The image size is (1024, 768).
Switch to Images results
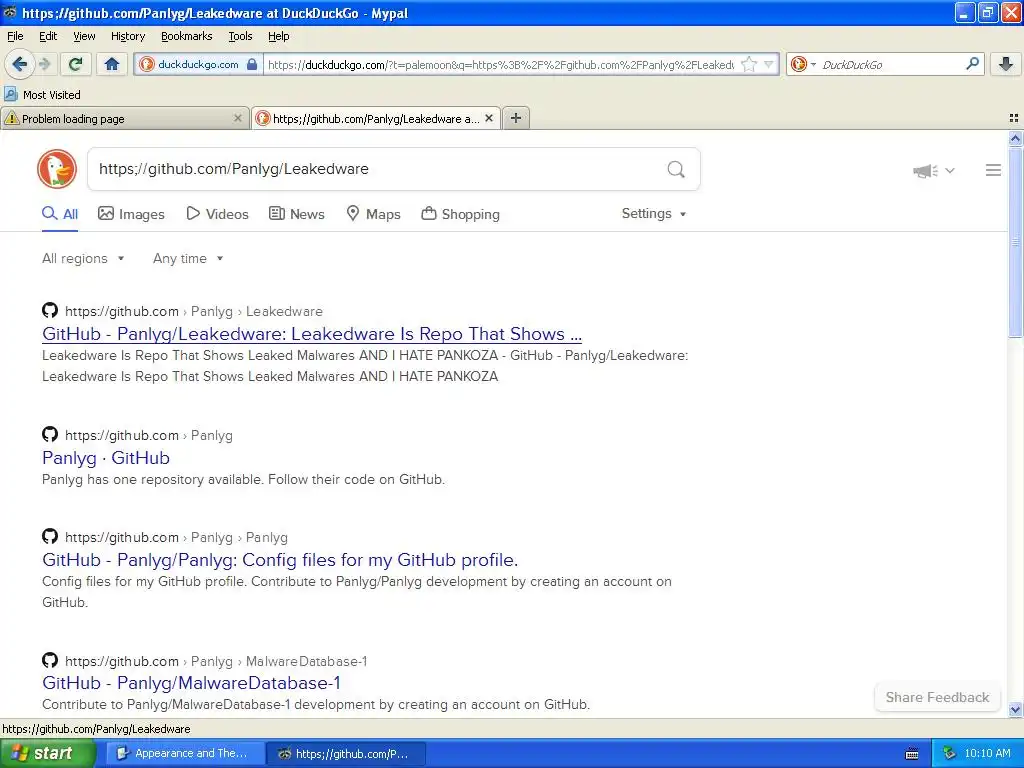(131, 214)
